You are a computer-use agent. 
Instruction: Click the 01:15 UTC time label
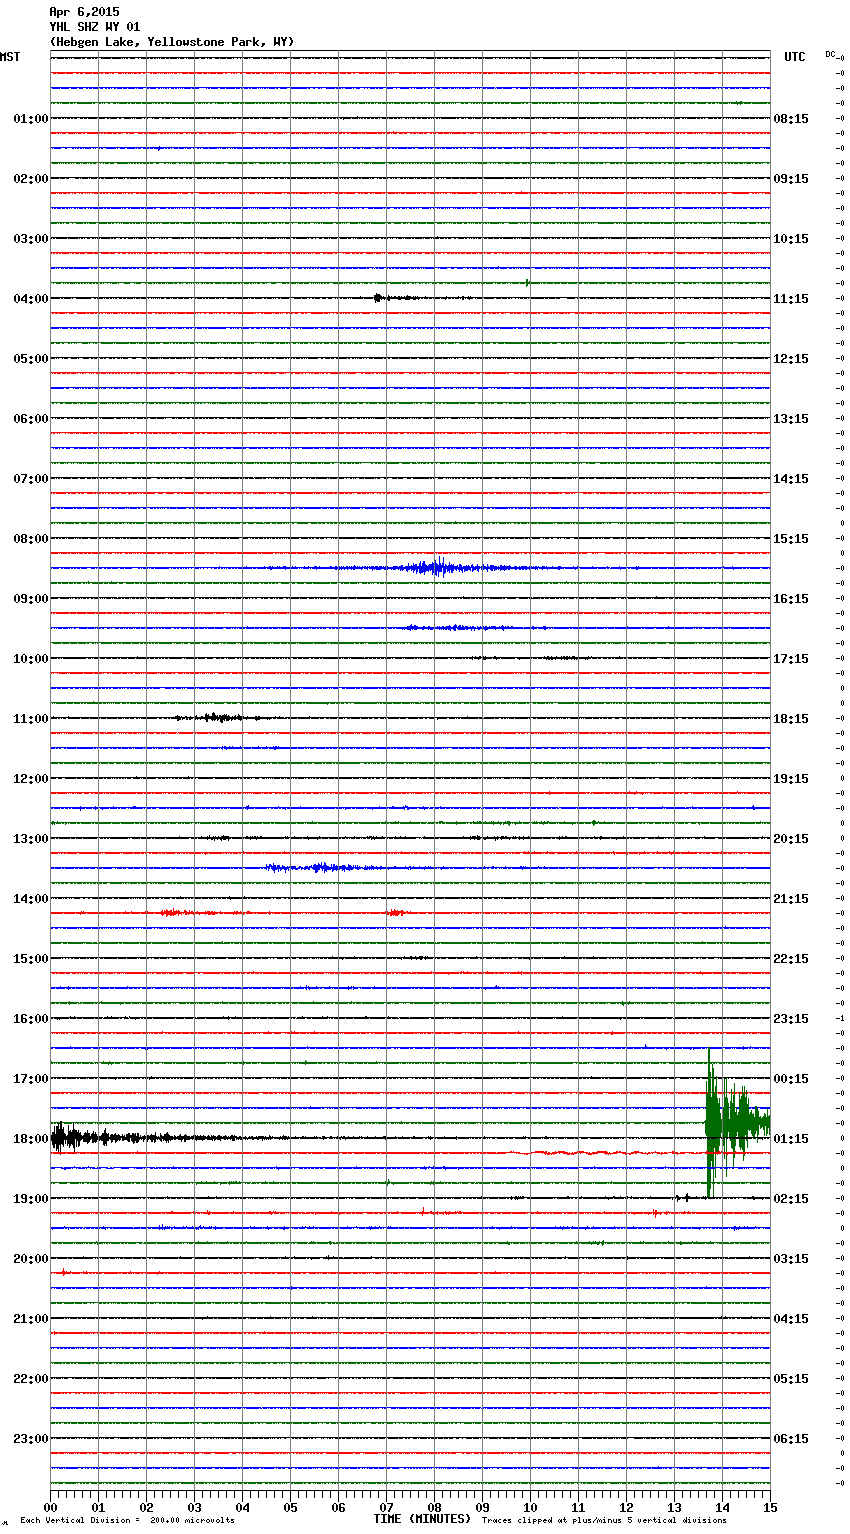791,1139
